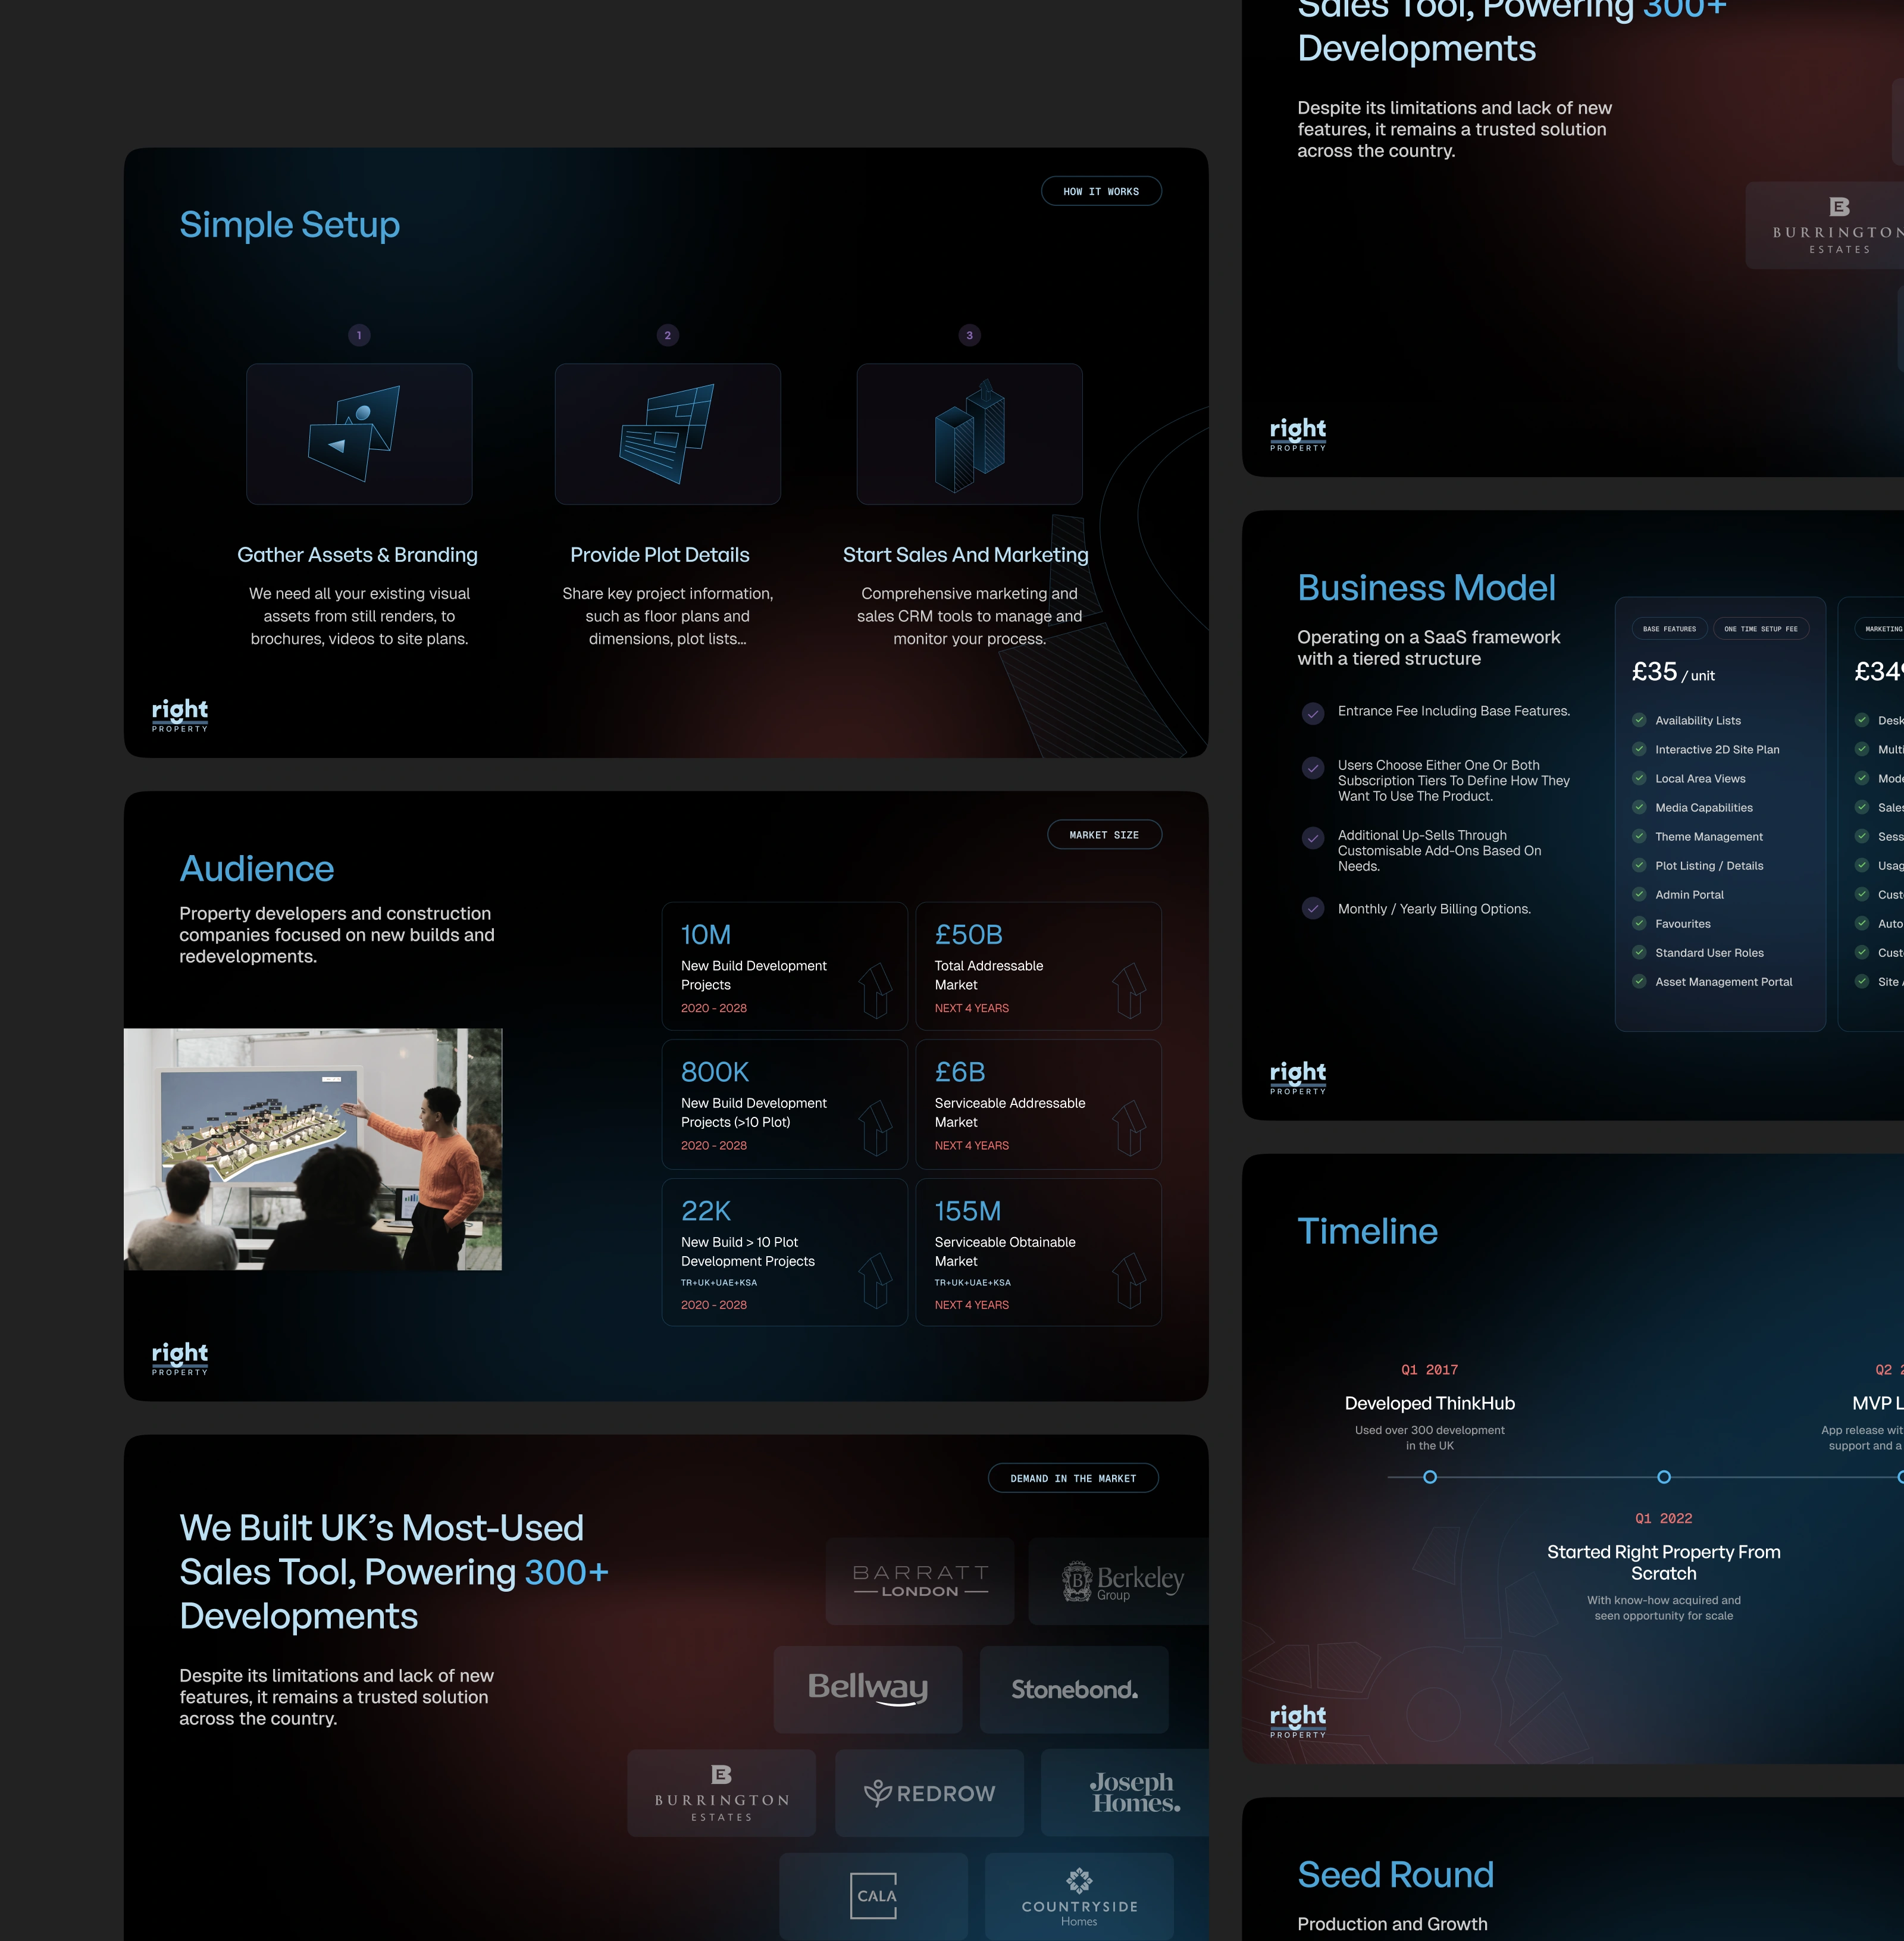Click the CALA logo tile
This screenshot has height=1941, width=1904.
pyautogui.click(x=873, y=1895)
